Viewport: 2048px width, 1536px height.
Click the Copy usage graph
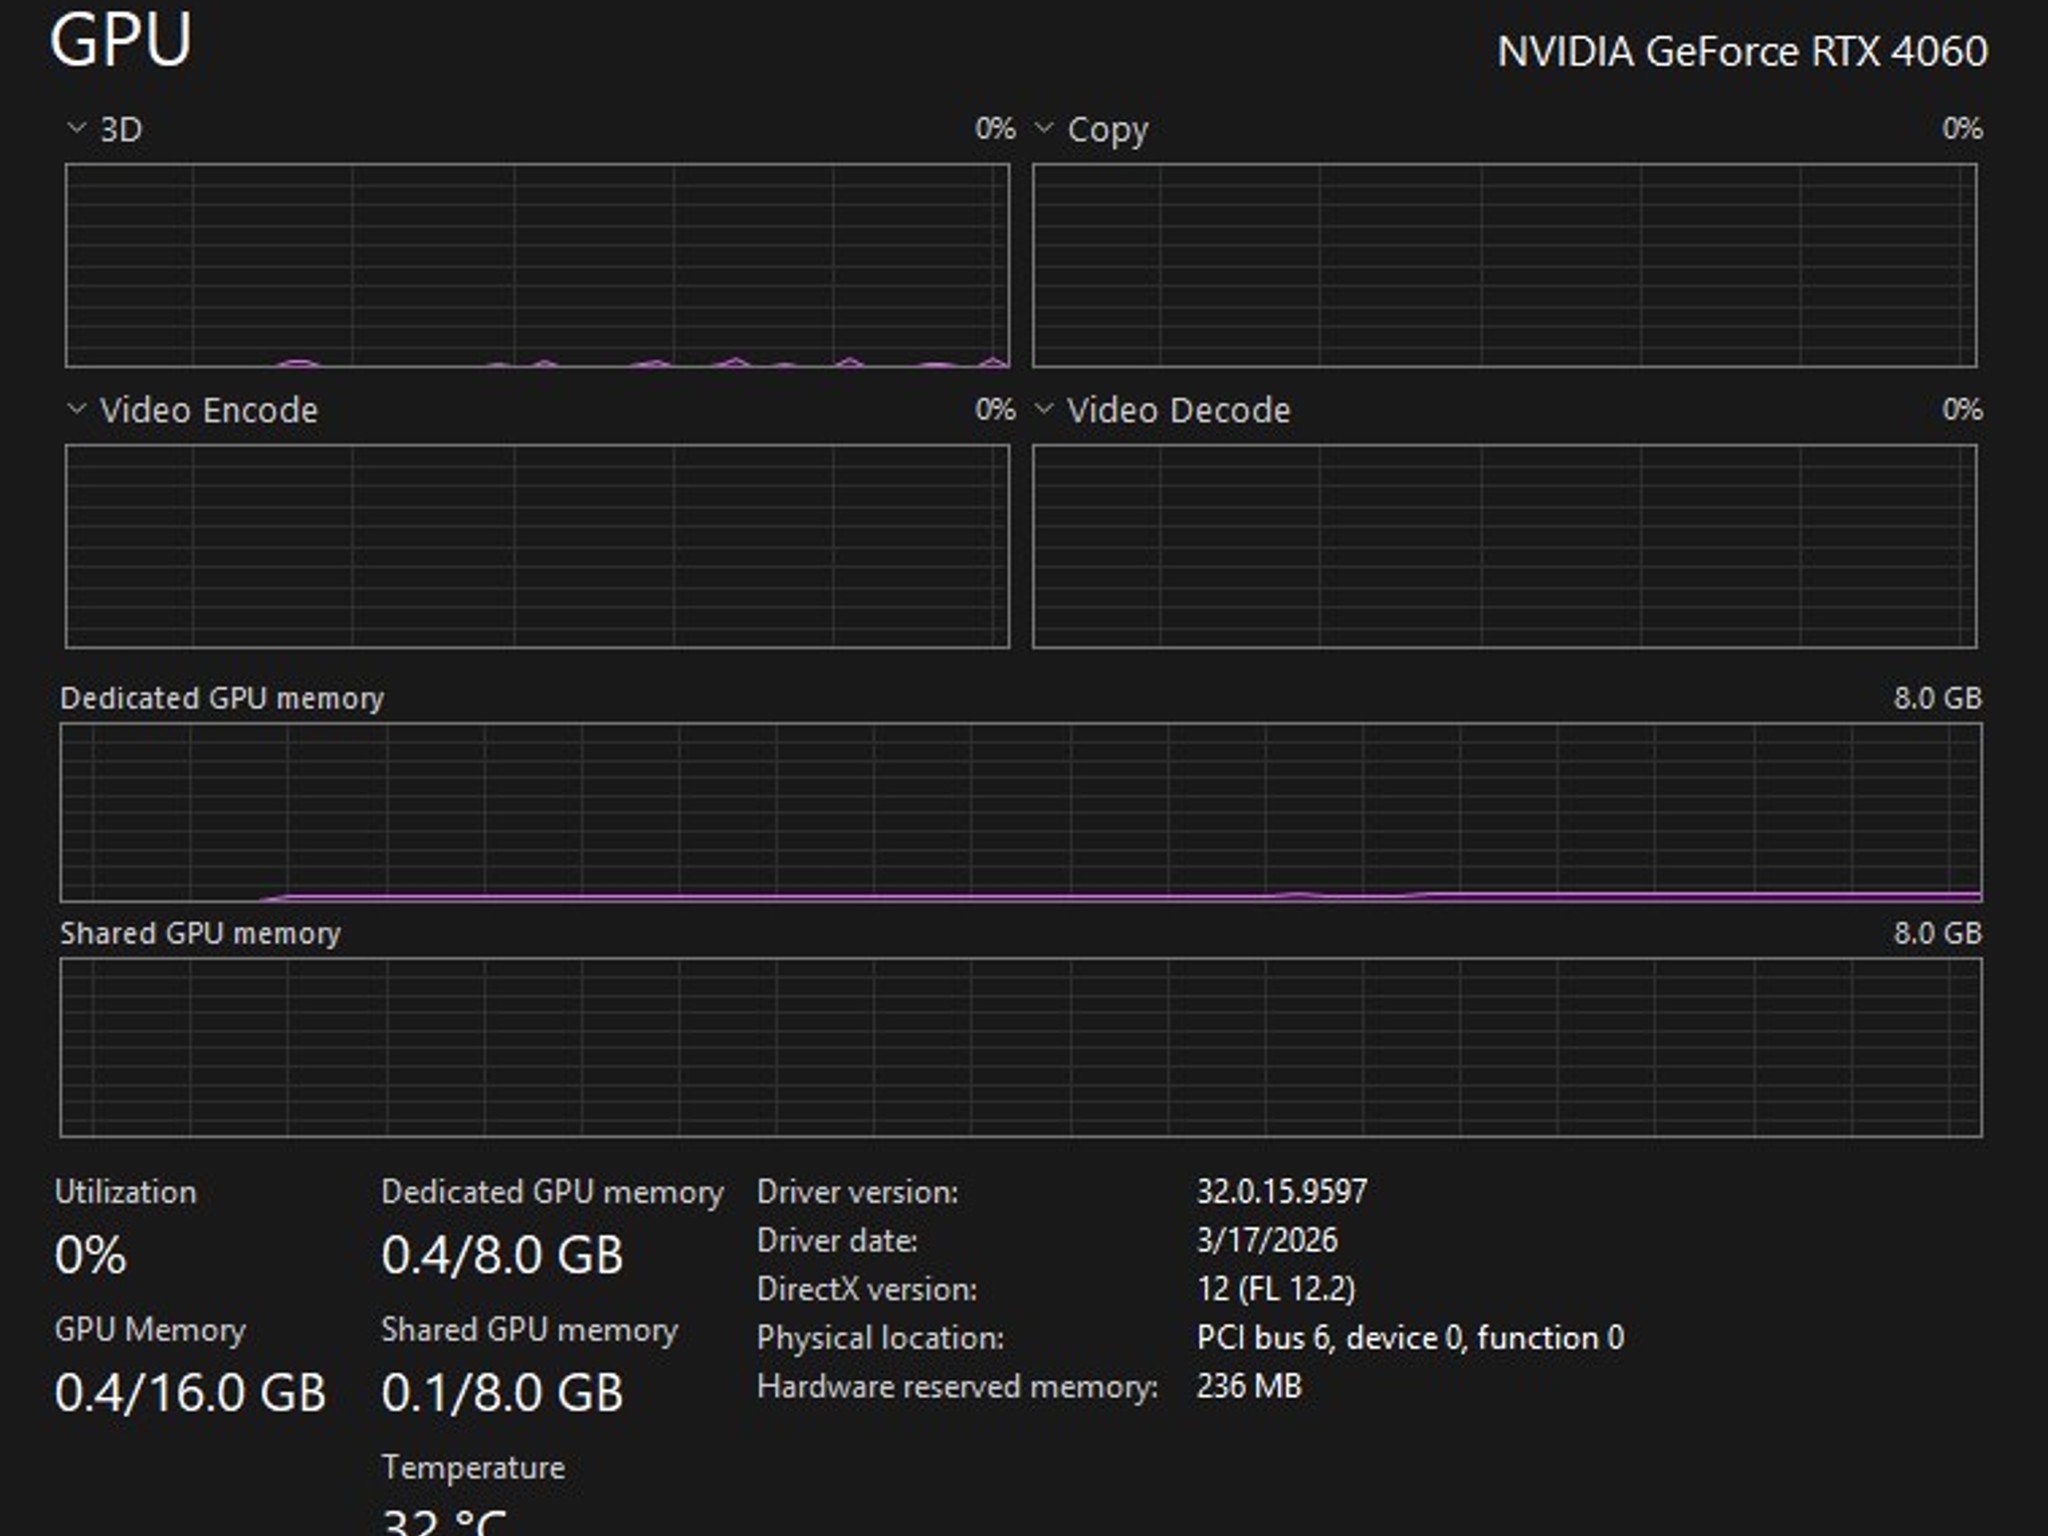pyautogui.click(x=1504, y=265)
